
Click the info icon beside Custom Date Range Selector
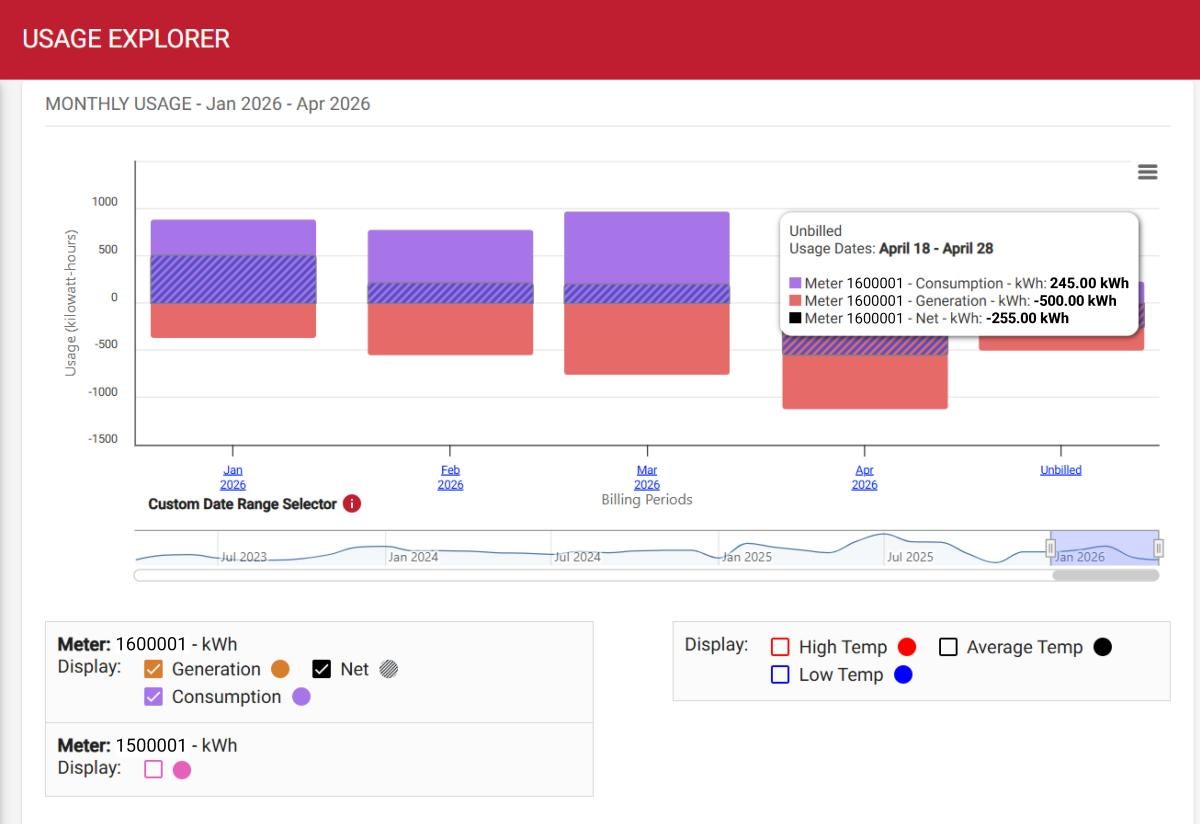pos(352,504)
